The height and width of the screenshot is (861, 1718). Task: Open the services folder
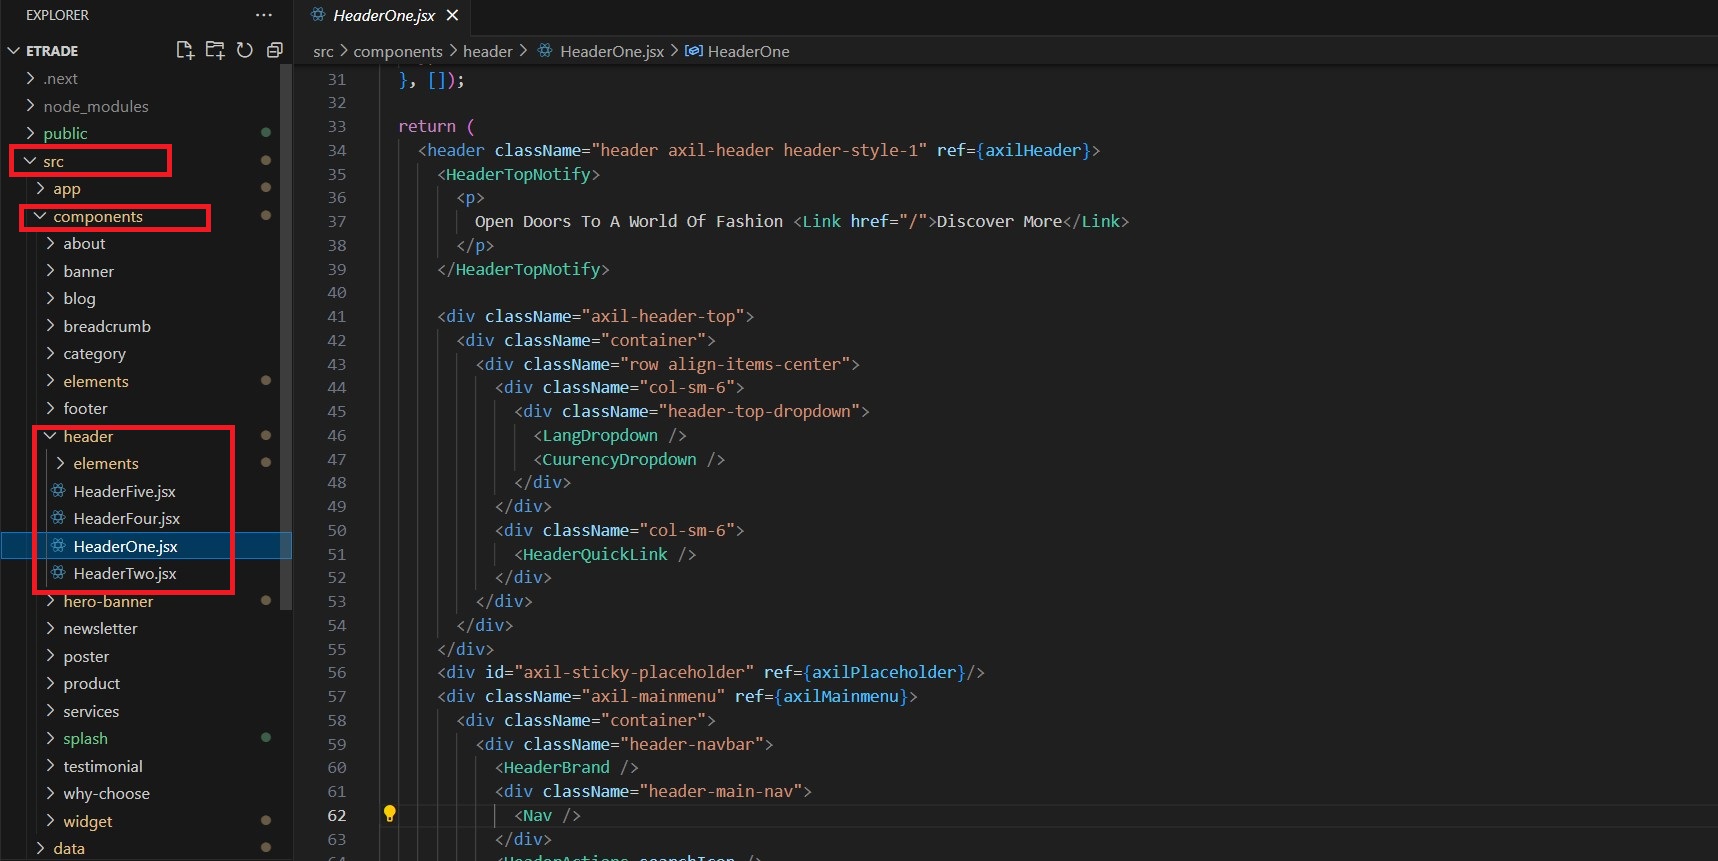(x=91, y=711)
